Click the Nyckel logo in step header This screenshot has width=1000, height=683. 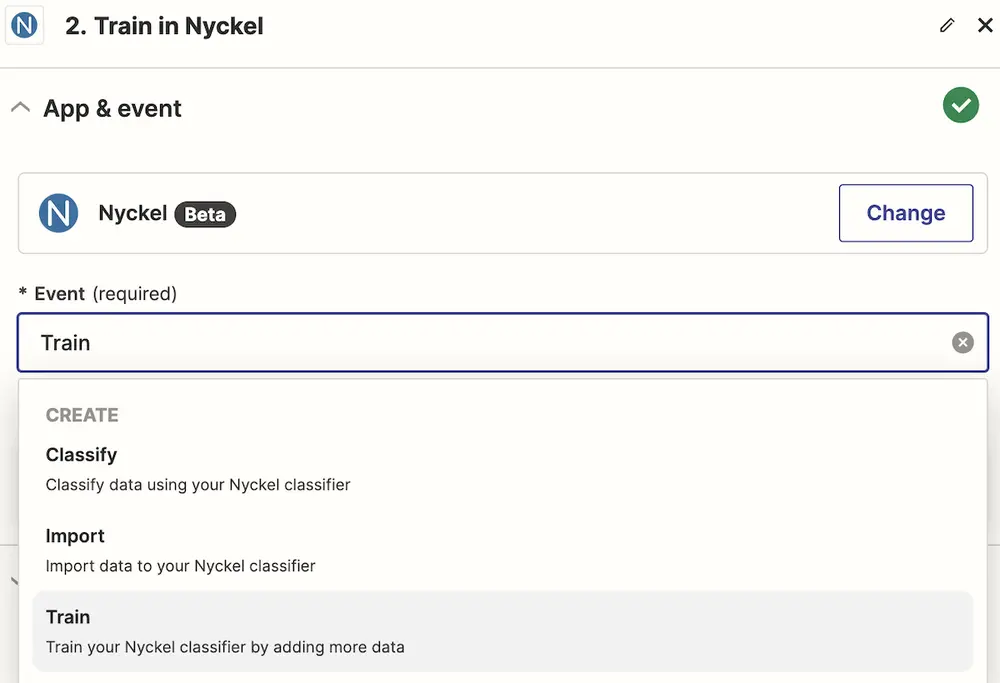(24, 26)
